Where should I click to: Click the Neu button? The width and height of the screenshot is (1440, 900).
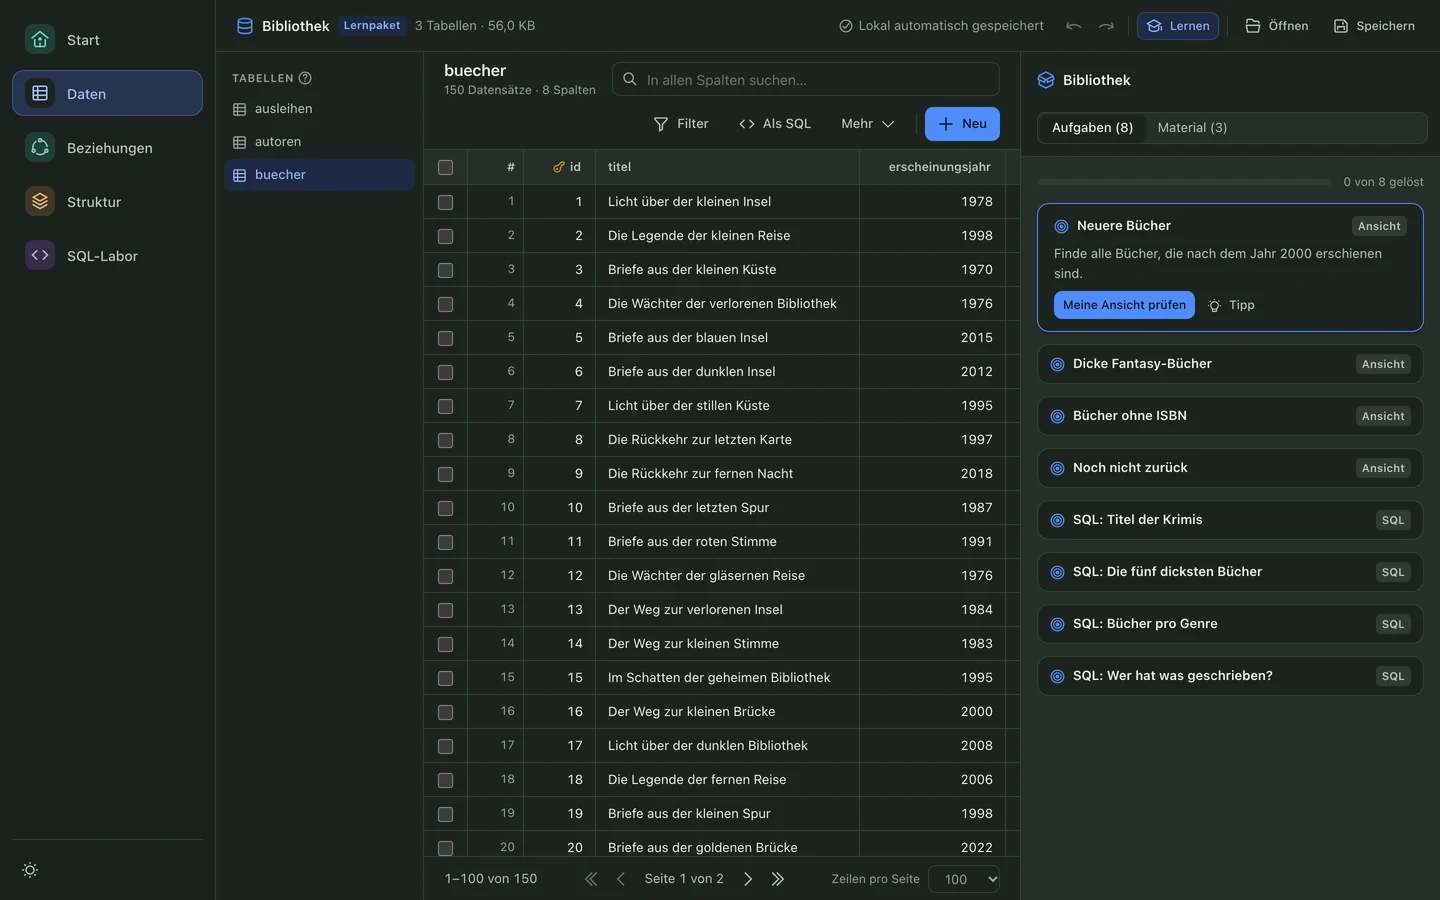[x=962, y=124]
